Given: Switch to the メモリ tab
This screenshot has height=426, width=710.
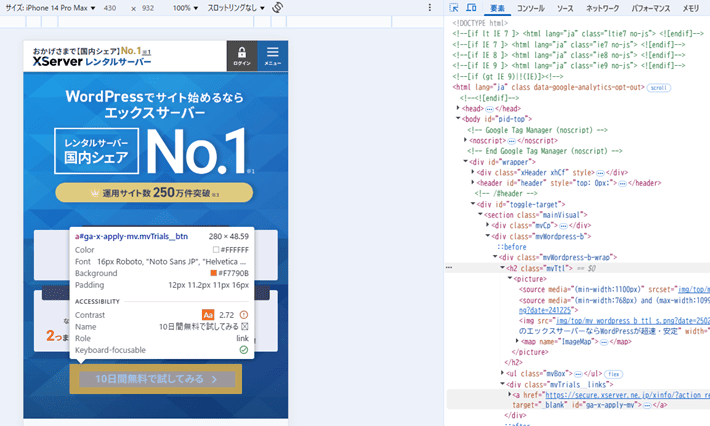Looking at the screenshot, I should [691, 8].
